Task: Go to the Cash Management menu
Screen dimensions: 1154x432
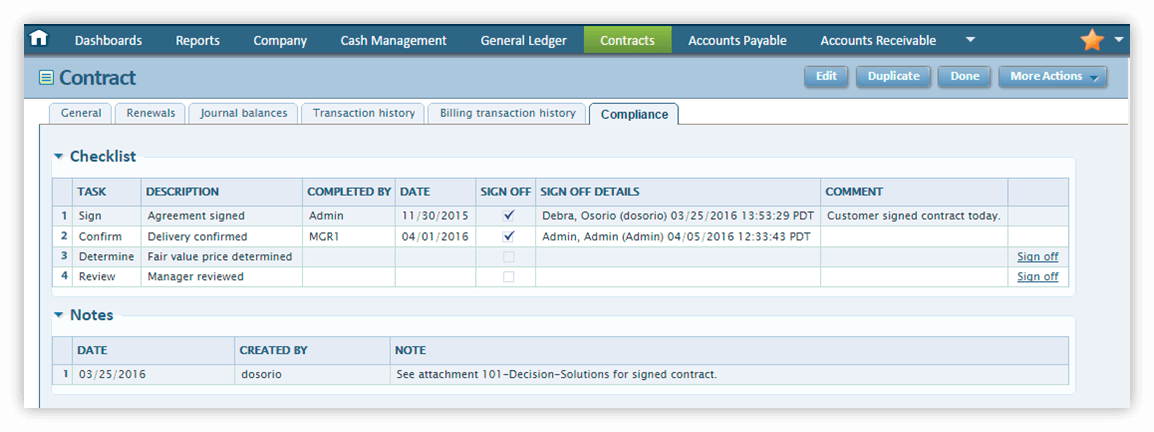Action: tap(393, 41)
